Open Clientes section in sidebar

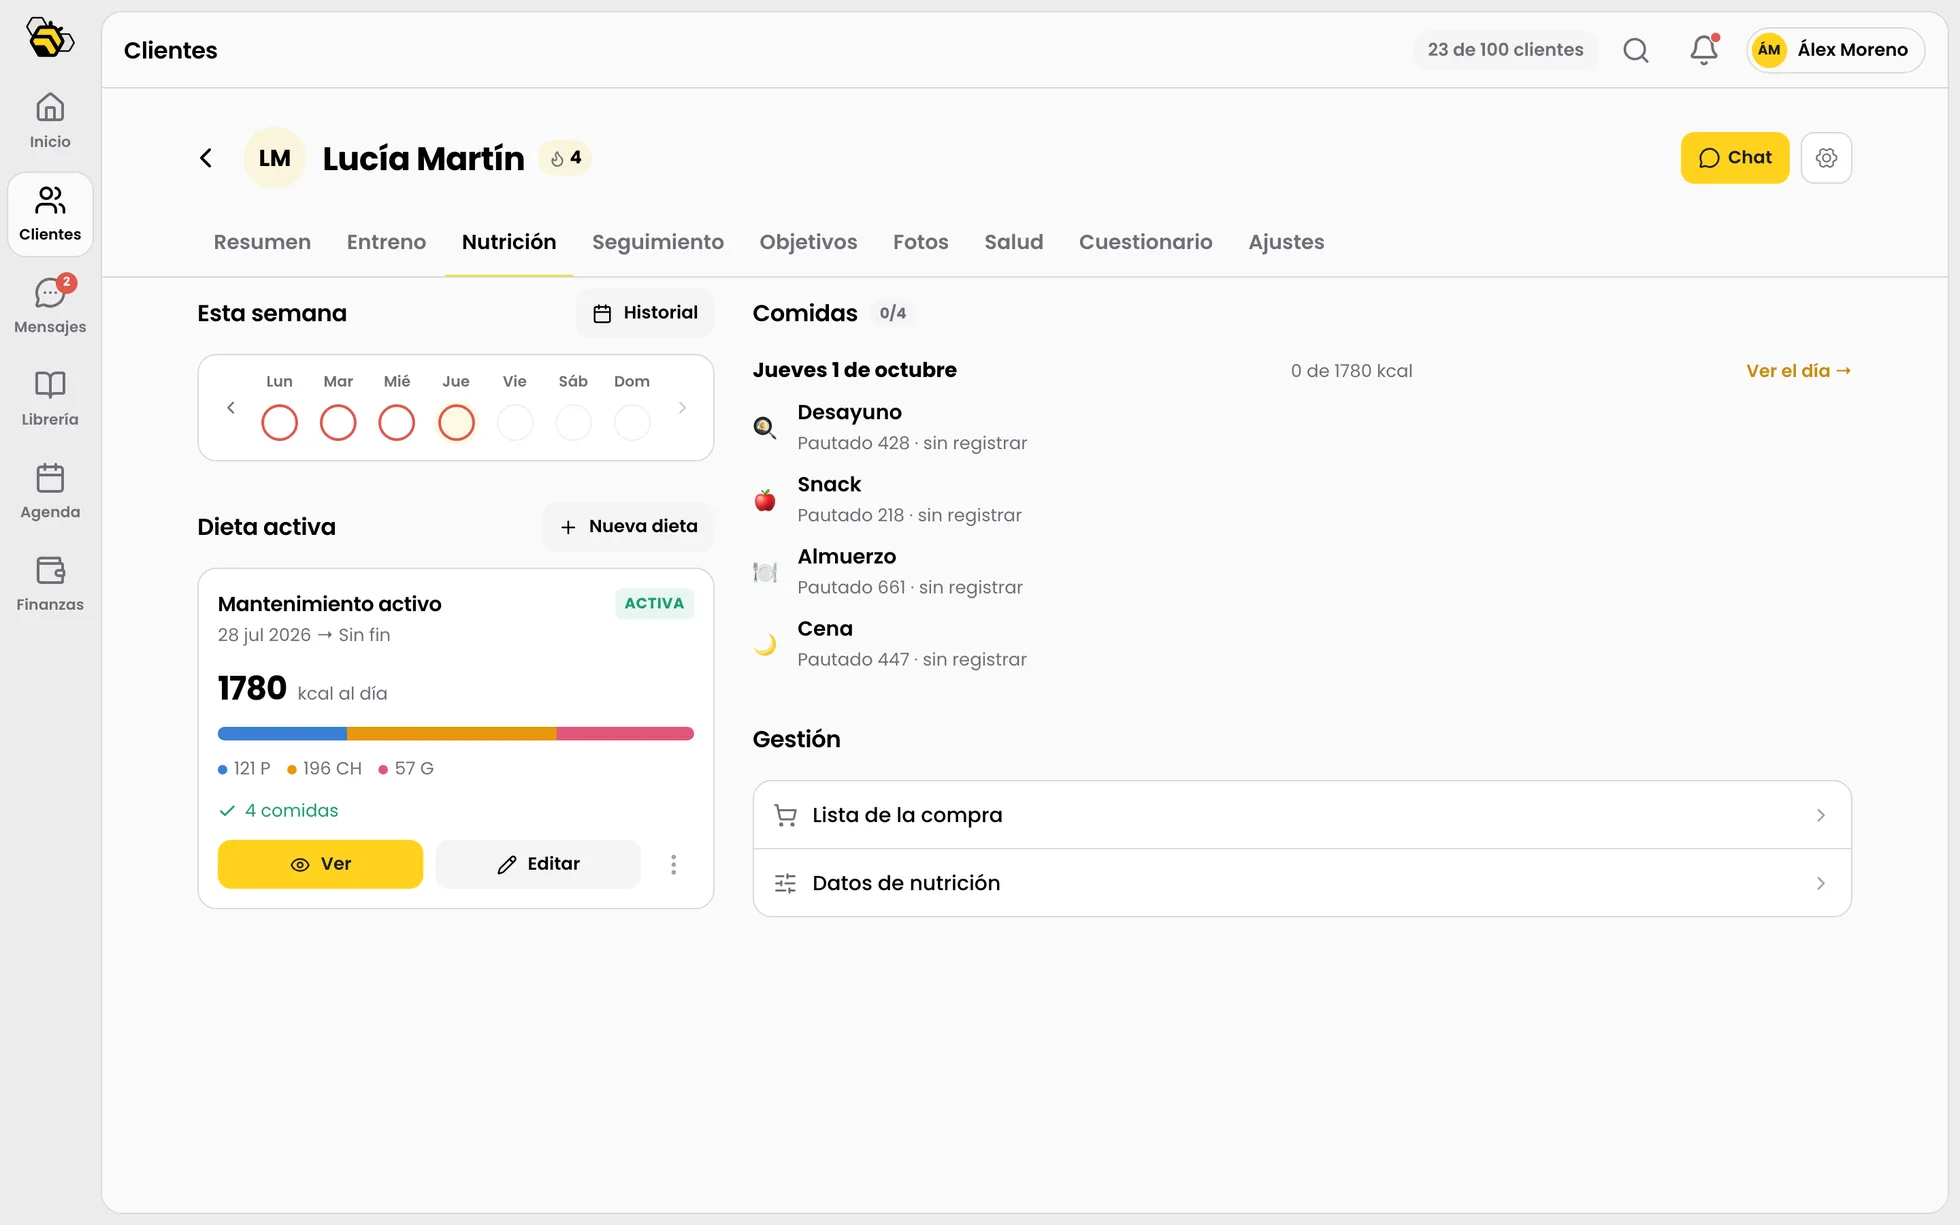[x=50, y=214]
